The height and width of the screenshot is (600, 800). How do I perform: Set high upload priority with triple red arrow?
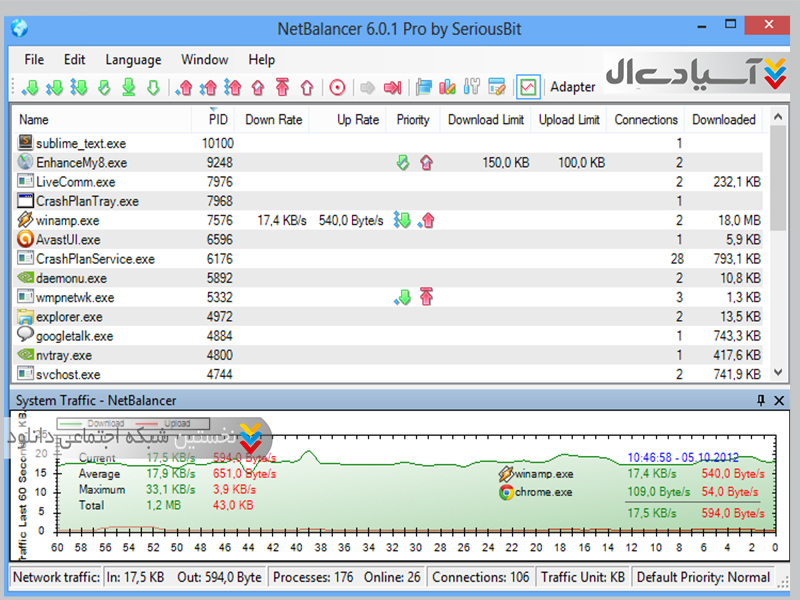(233, 88)
